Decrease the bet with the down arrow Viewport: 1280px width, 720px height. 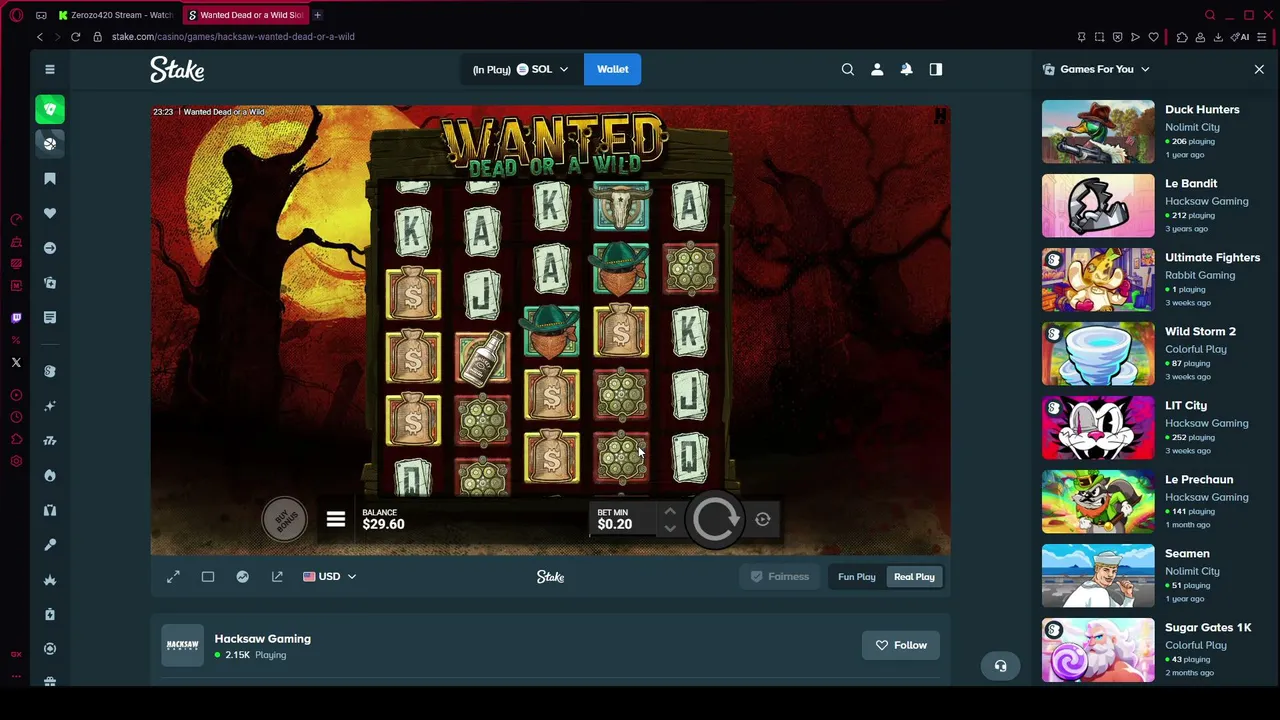(x=670, y=528)
